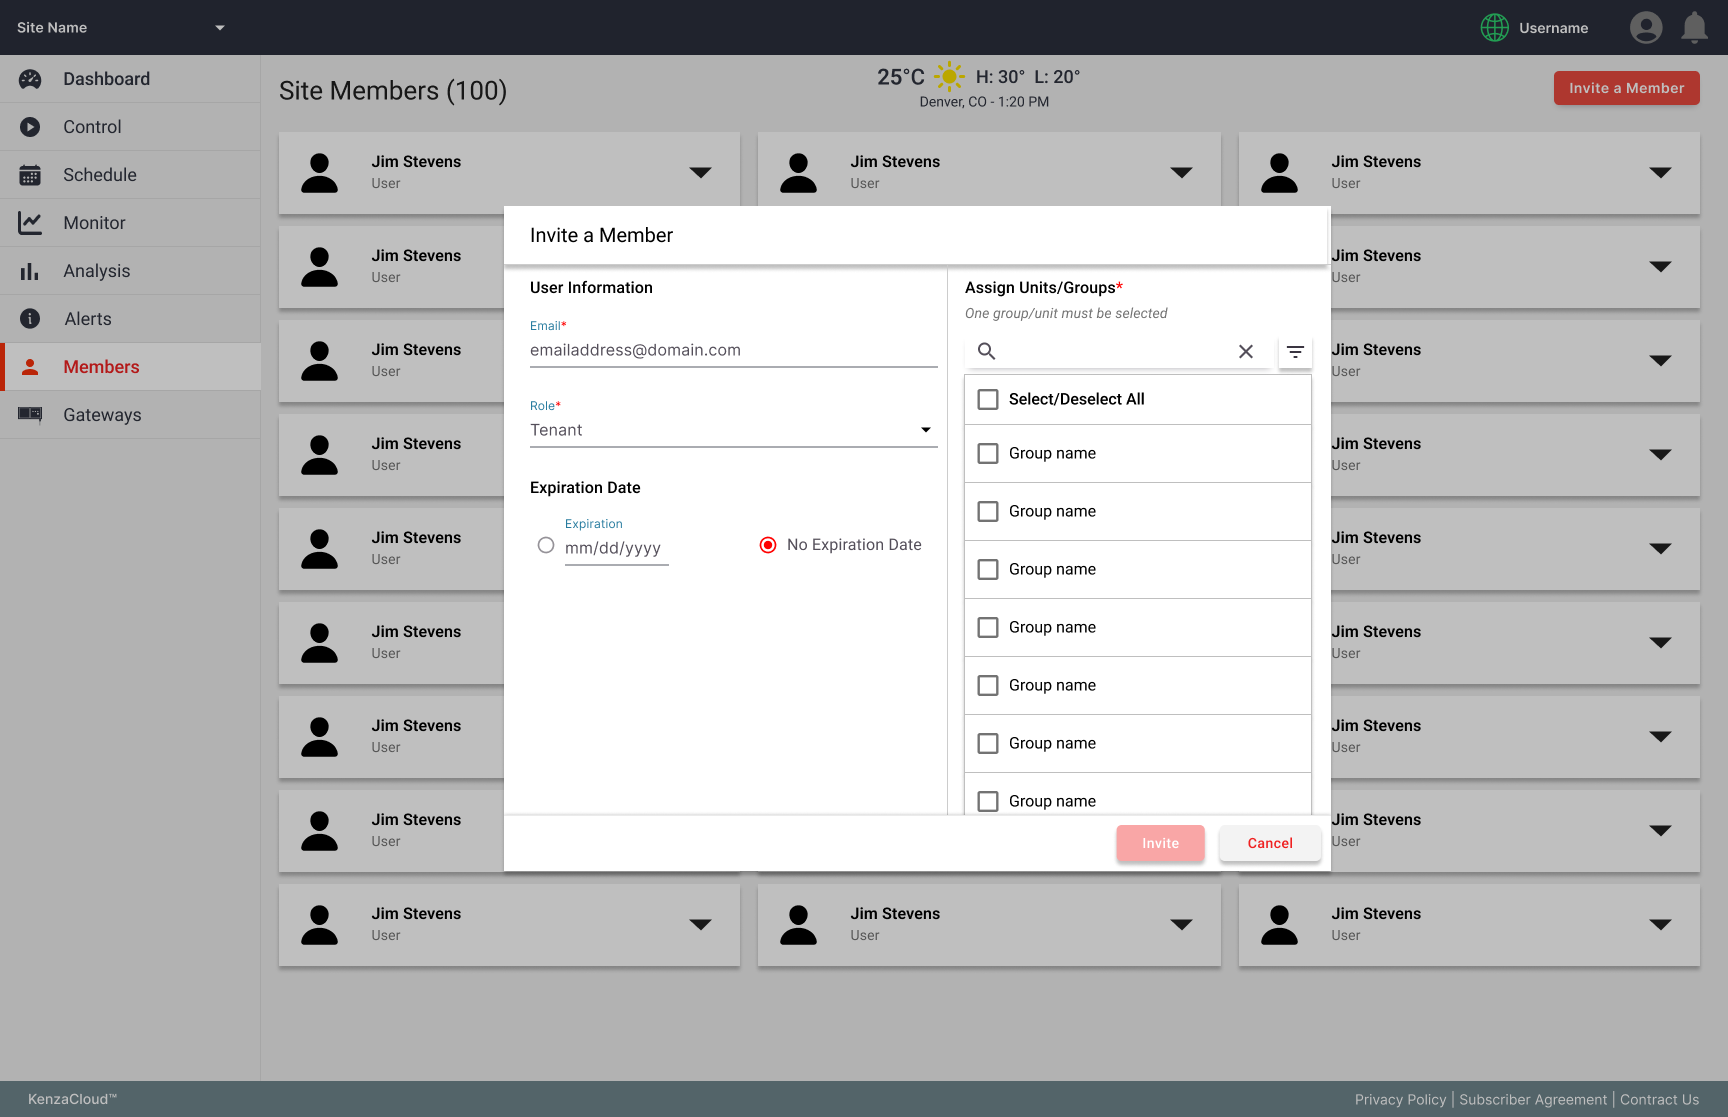Click the globe language icon
Image resolution: width=1728 pixels, height=1117 pixels.
click(x=1494, y=28)
